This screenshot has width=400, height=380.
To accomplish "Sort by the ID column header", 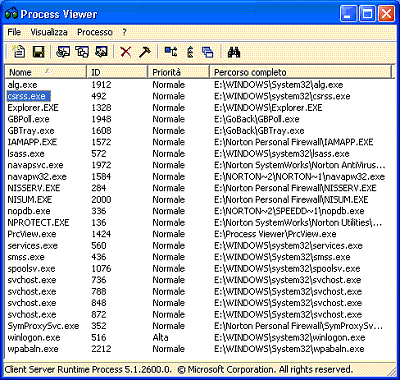I will 117,72.
